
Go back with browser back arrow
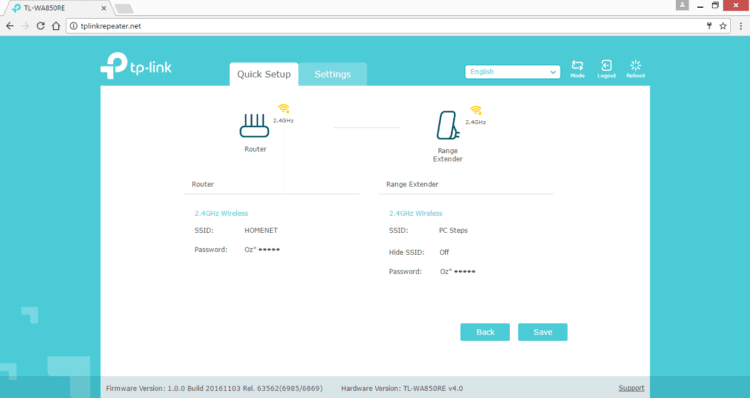[10, 26]
